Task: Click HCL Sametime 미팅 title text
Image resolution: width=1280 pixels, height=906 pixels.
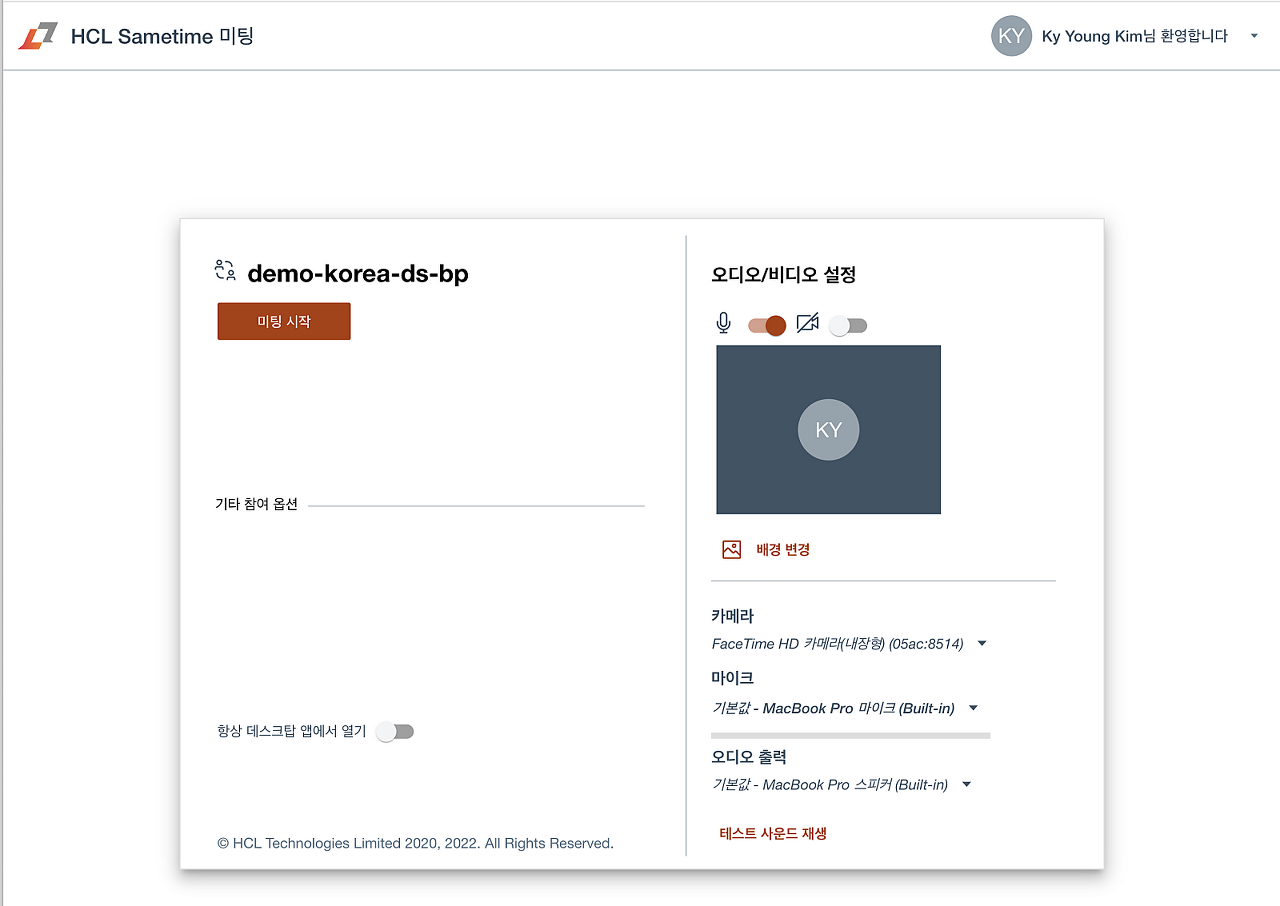Action: point(162,37)
